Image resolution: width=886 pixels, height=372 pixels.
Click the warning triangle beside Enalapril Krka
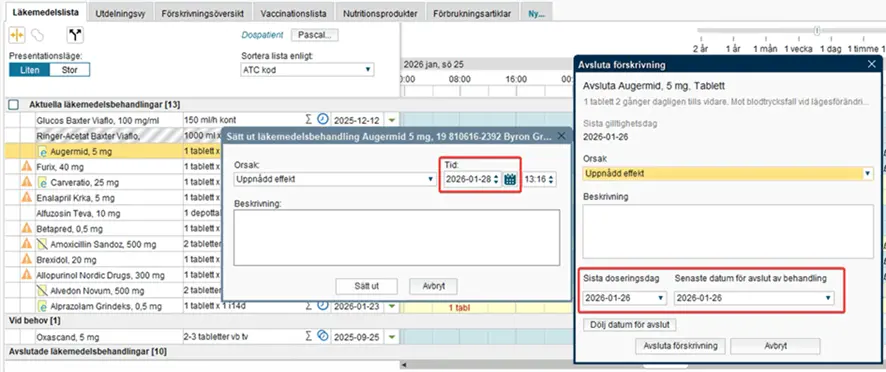27,197
